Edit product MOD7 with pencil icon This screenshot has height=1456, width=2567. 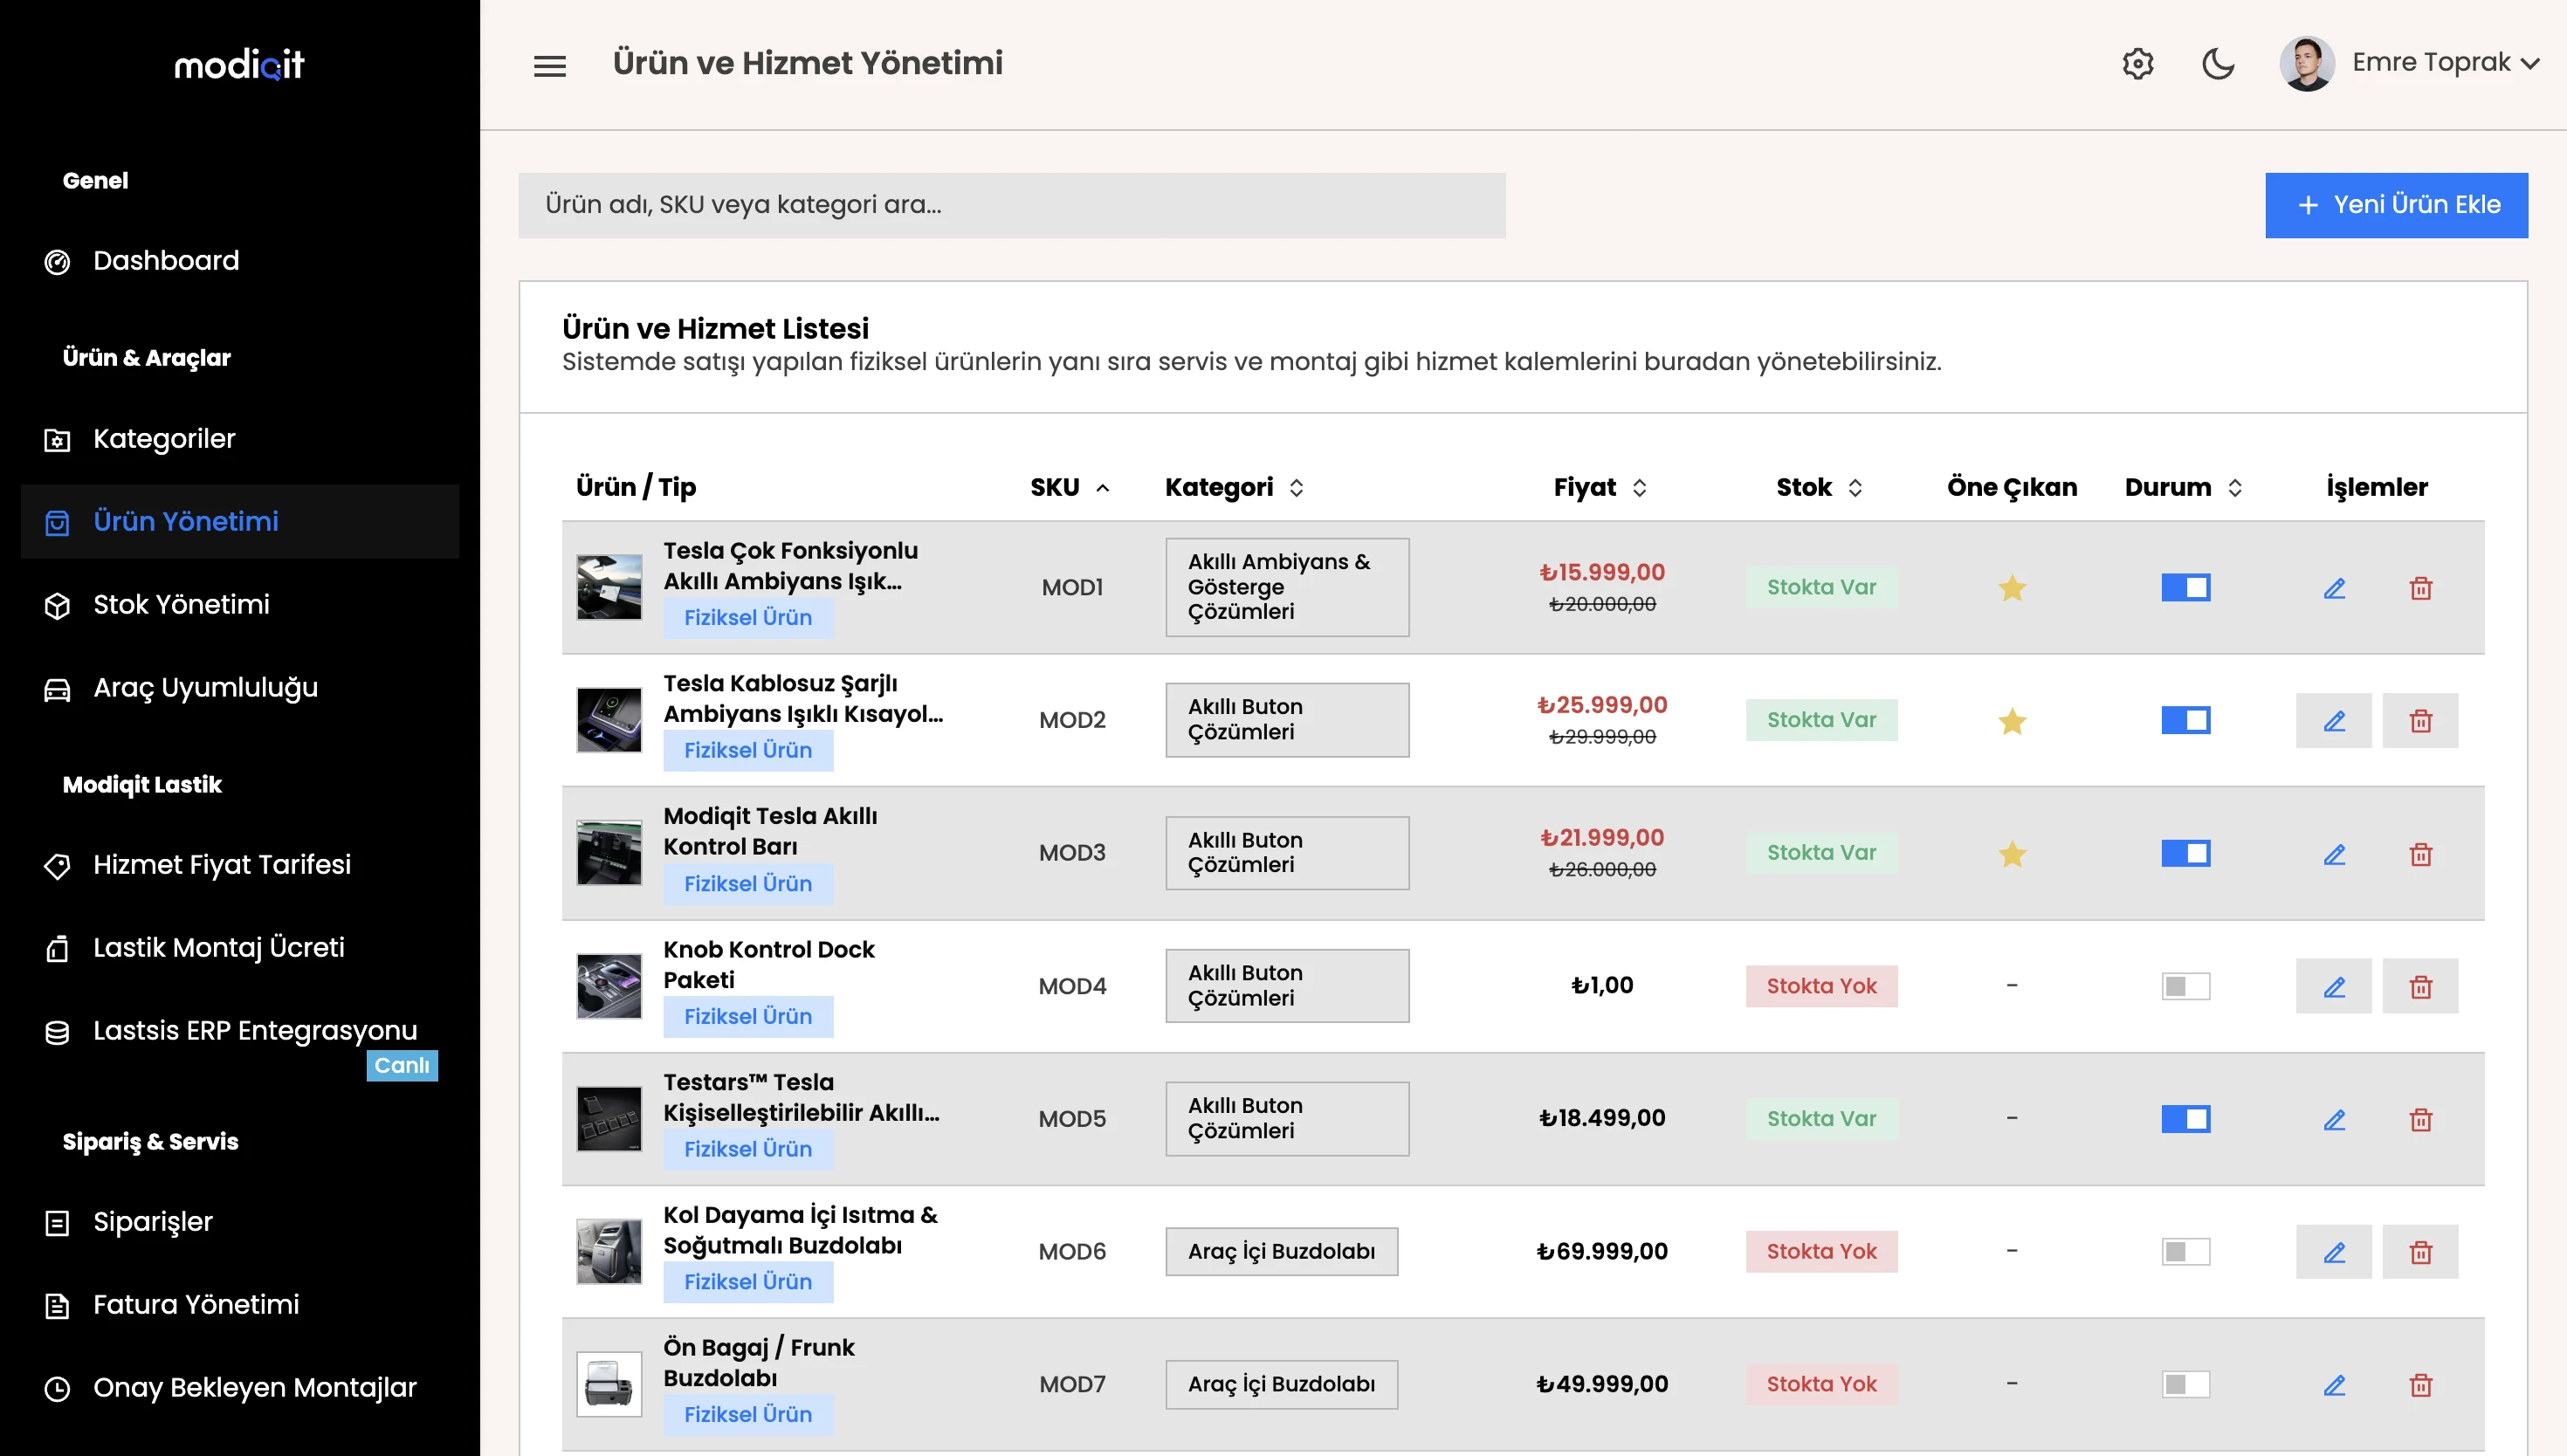pos(2334,1385)
